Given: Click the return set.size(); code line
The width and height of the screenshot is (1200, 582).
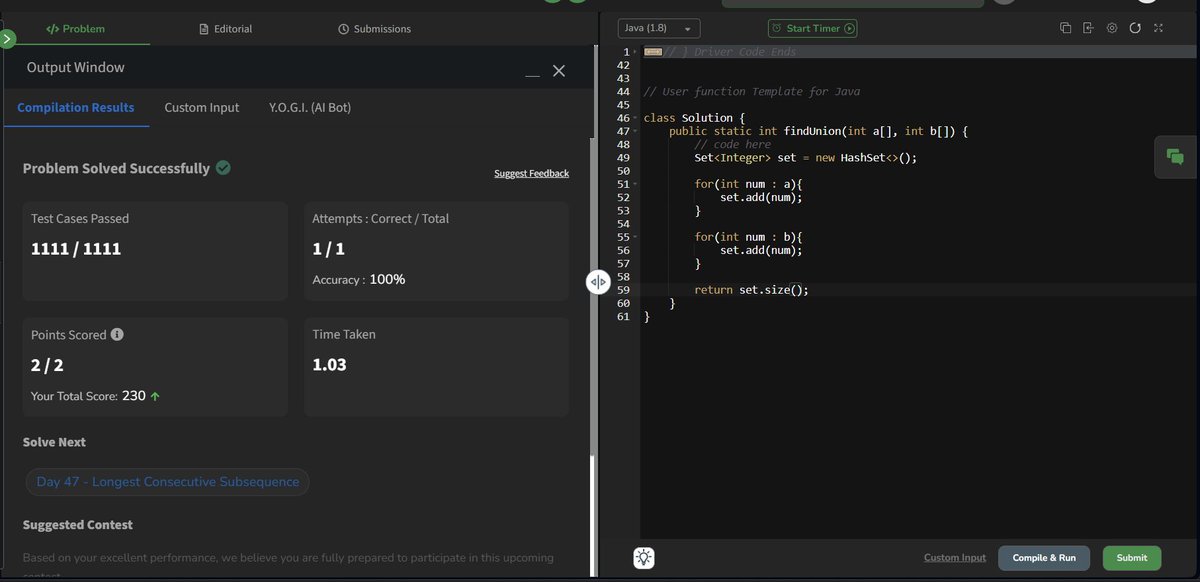Looking at the screenshot, I should point(751,289).
